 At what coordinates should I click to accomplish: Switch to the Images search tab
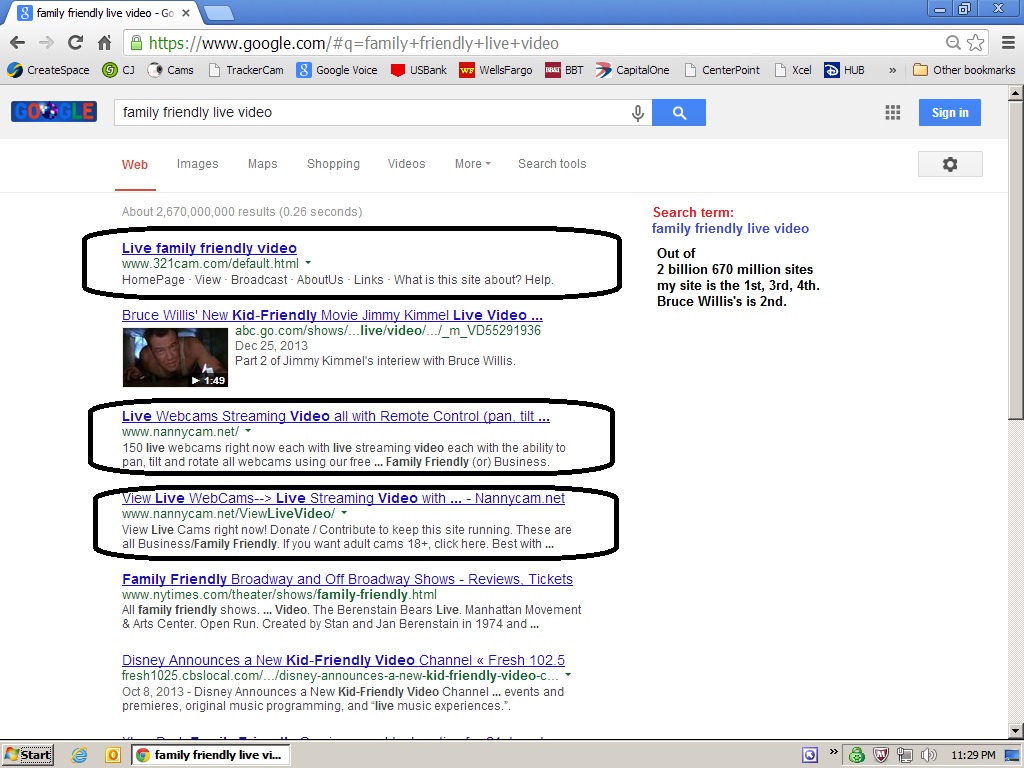[197, 164]
